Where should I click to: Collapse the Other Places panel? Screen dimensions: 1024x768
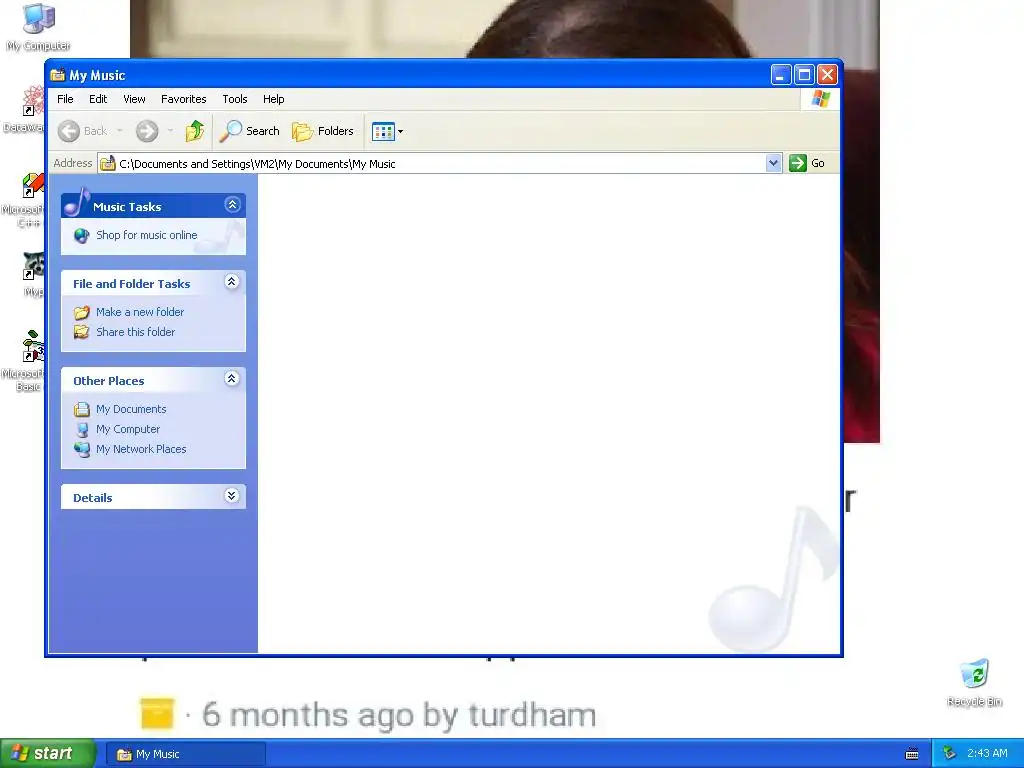232,379
